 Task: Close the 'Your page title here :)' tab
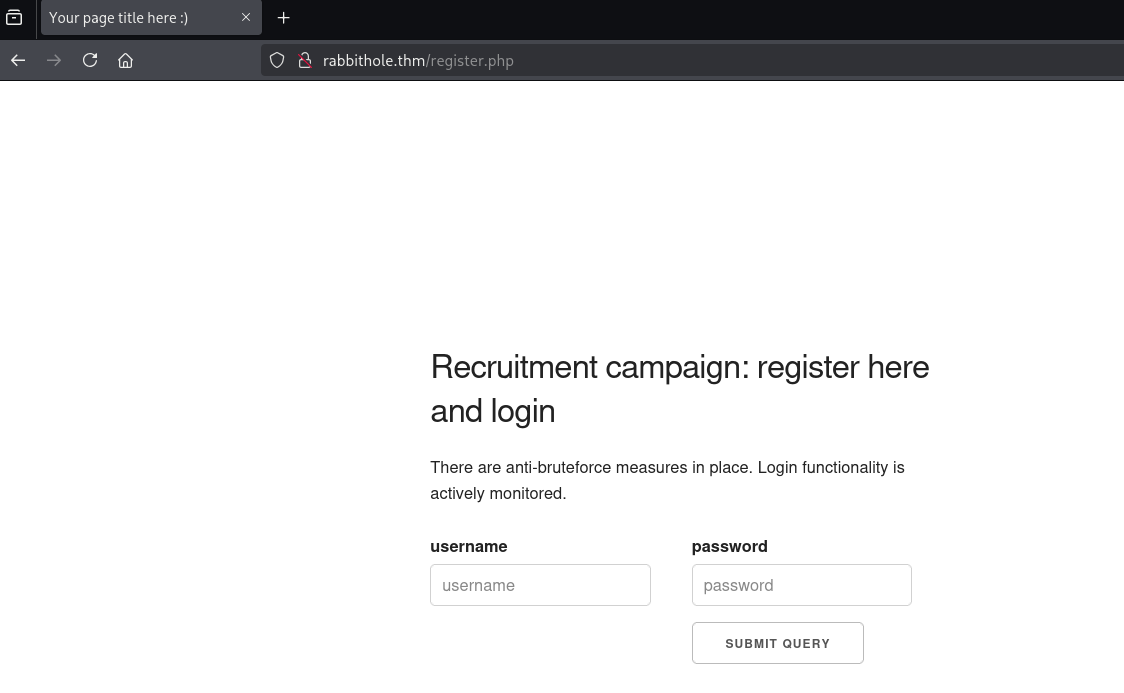[x=246, y=18]
